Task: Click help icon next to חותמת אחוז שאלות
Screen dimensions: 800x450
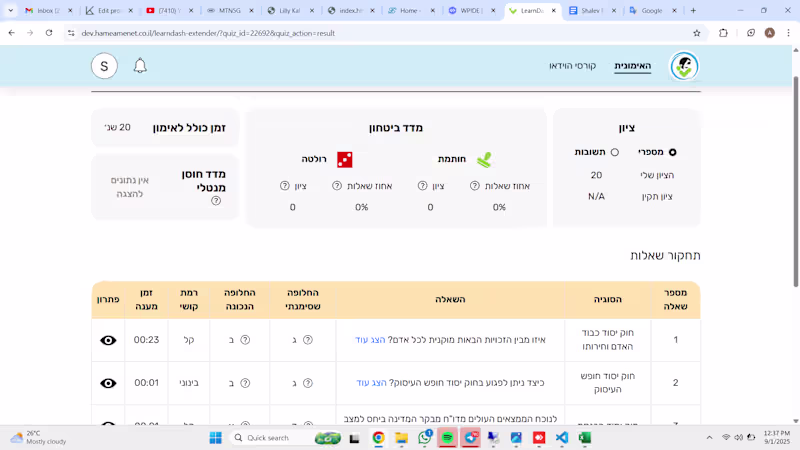Action: point(474,186)
